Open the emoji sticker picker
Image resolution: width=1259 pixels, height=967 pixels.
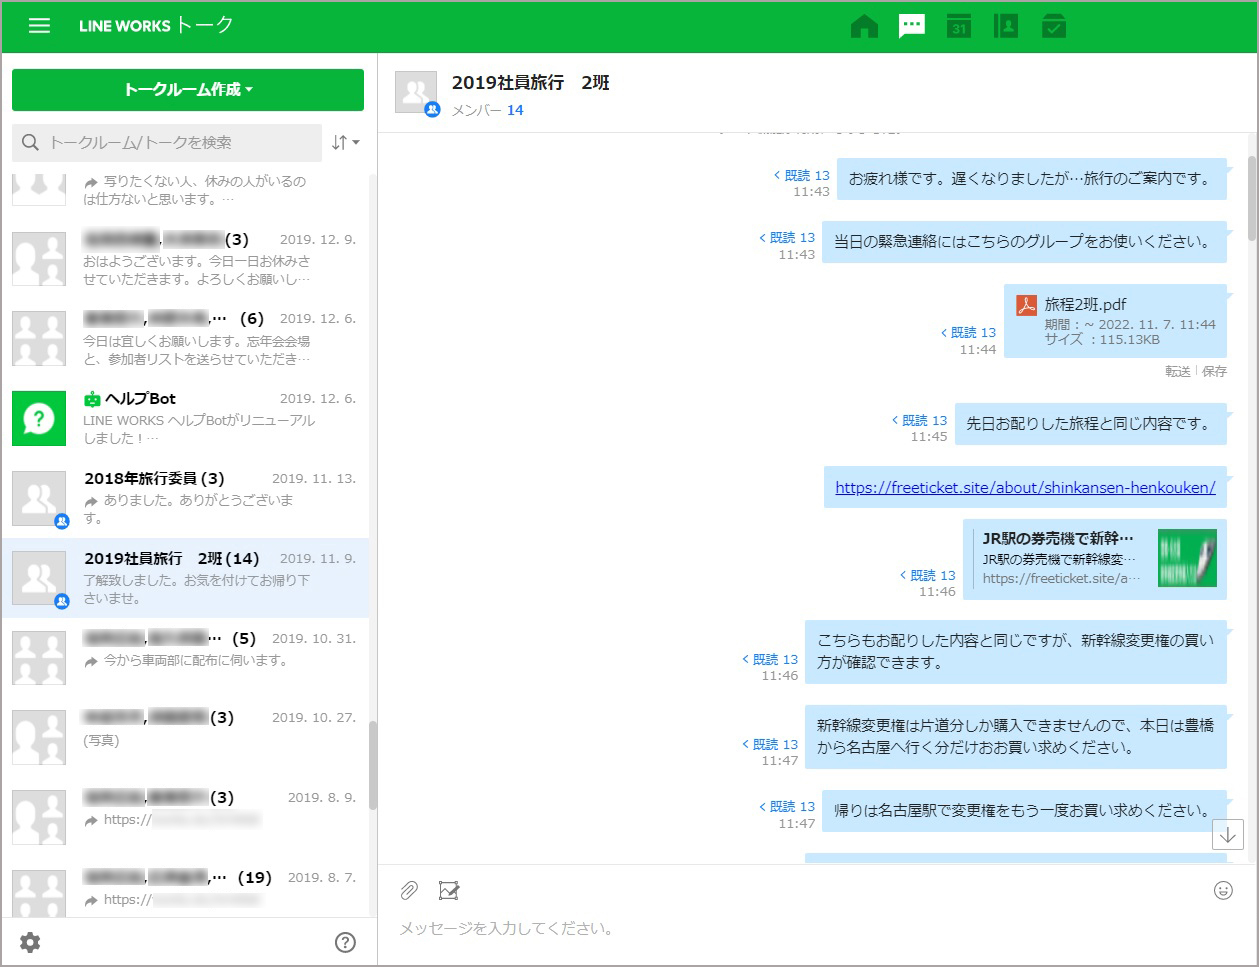(1222, 890)
